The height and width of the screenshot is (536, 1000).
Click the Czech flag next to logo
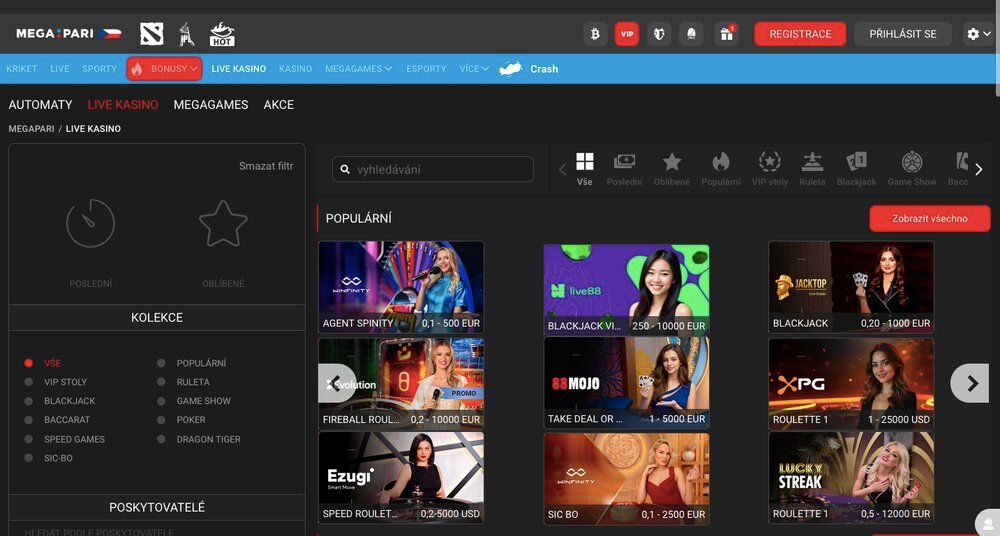tap(110, 33)
